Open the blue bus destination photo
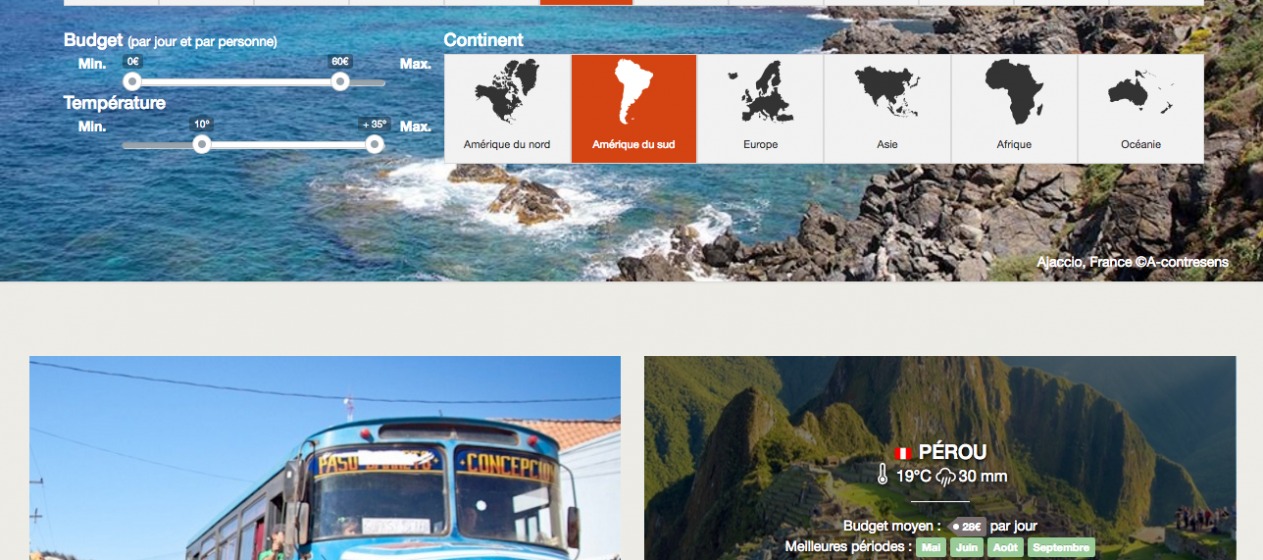 [x=325, y=458]
